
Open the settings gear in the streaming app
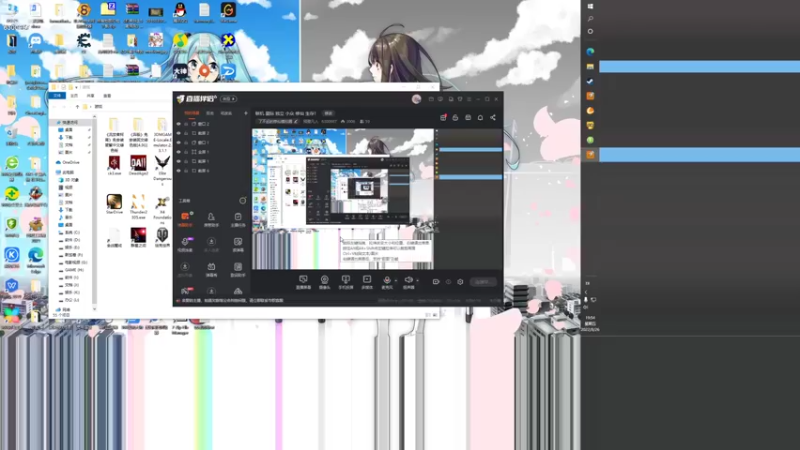(460, 282)
